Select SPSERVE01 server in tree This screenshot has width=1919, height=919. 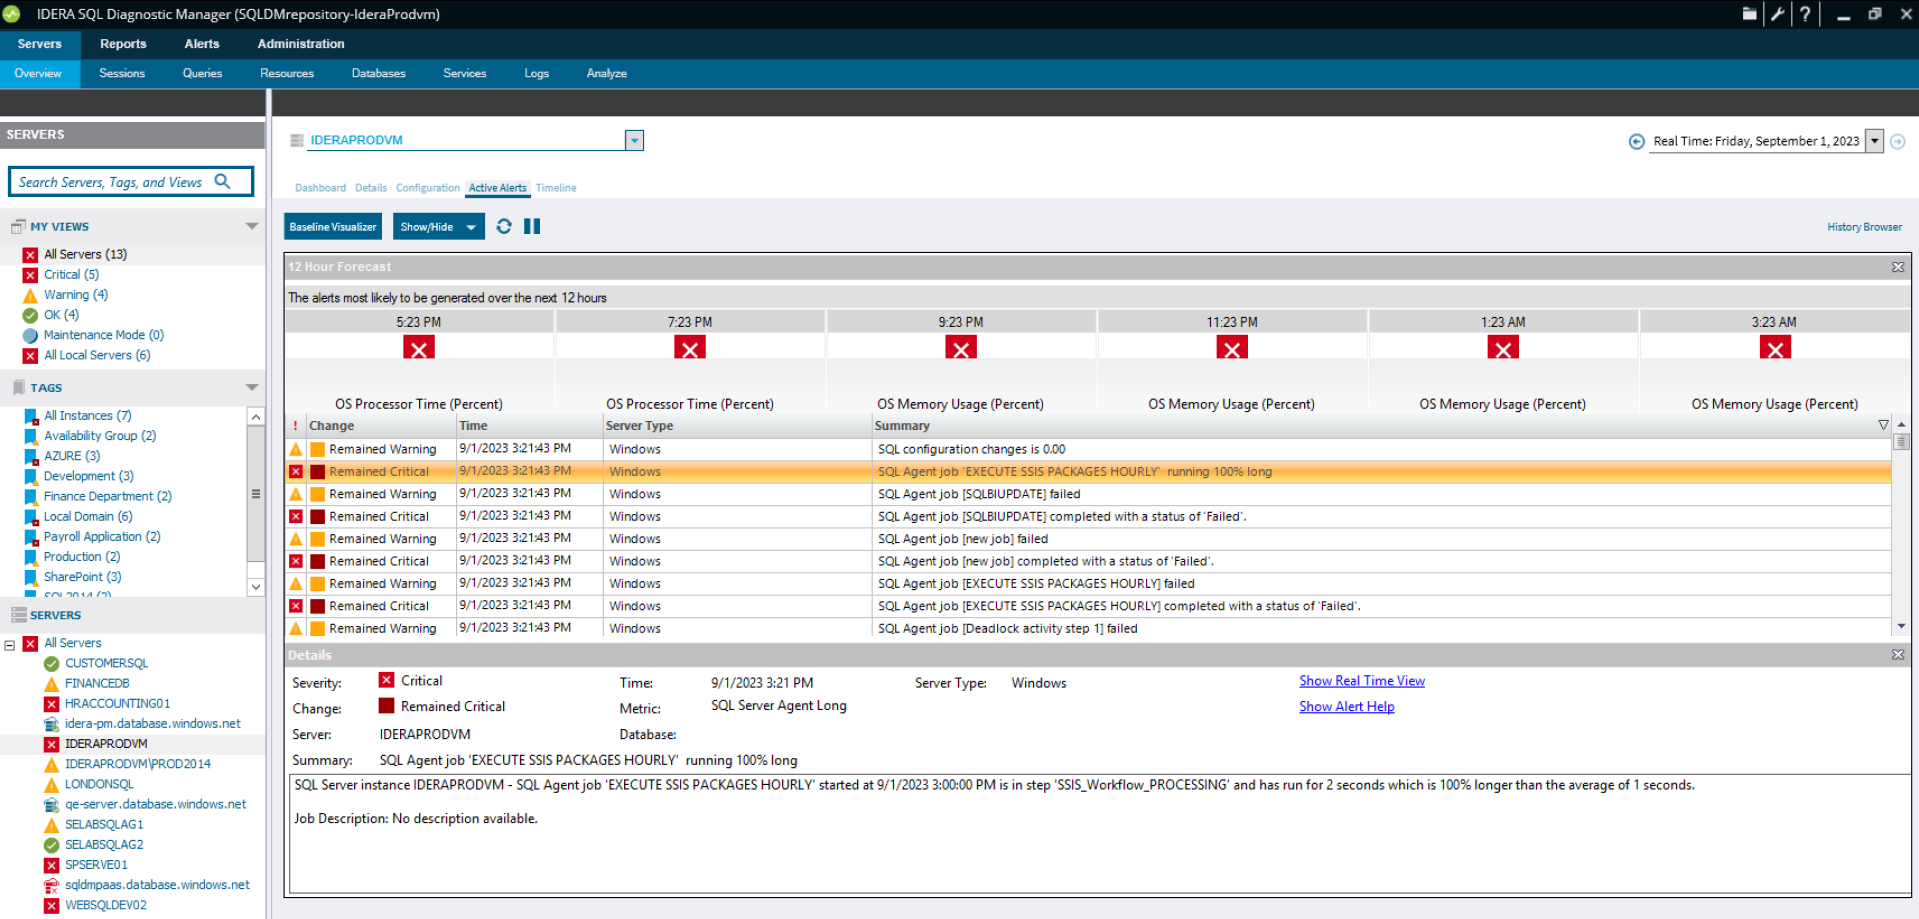pos(96,865)
